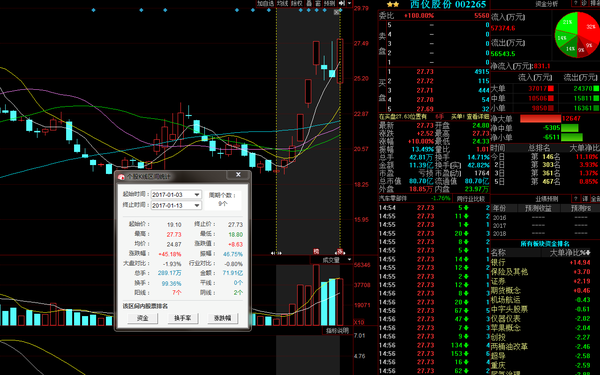Click the help icon beside 业绩预测
The image size is (600, 375).
pyautogui.click(x=575, y=199)
